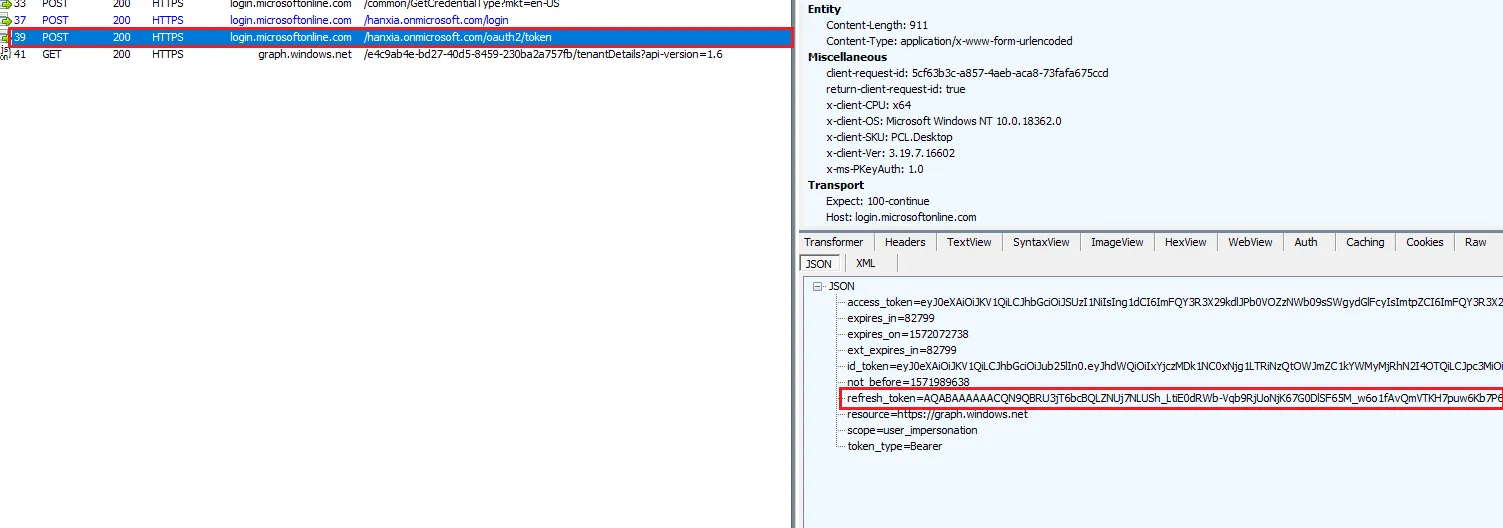
Task: Select session 41 GET graph.windows.net row
Action: [x=396, y=54]
